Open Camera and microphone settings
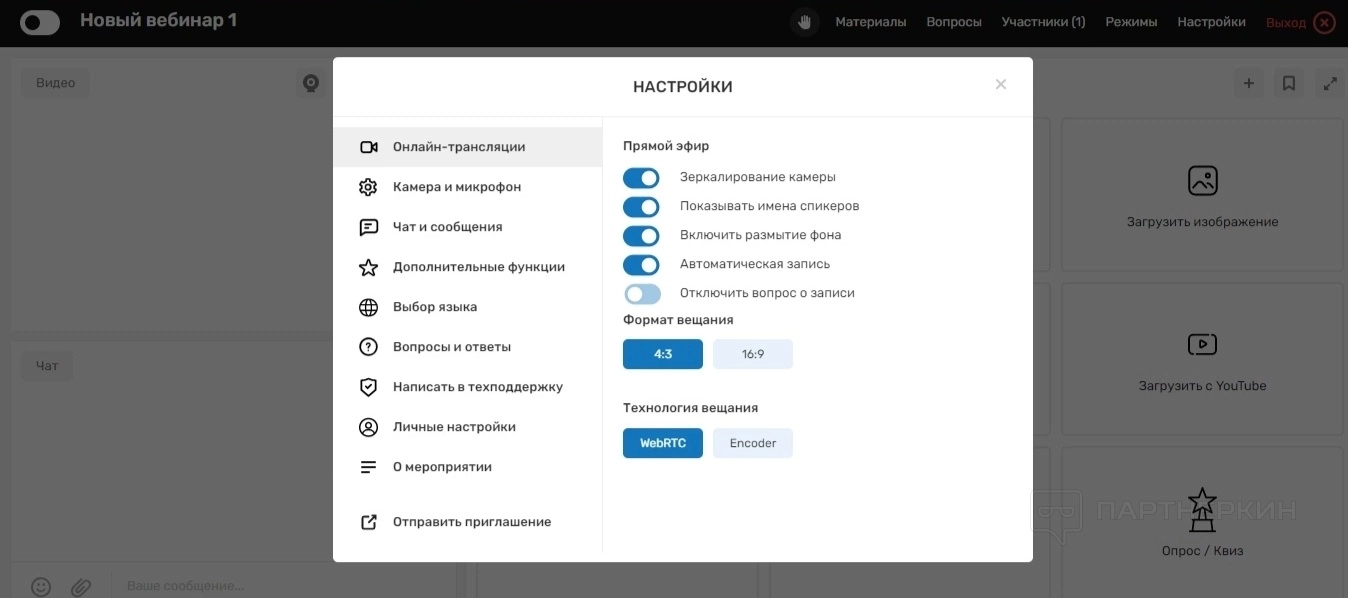The height and width of the screenshot is (598, 1348). point(456,187)
